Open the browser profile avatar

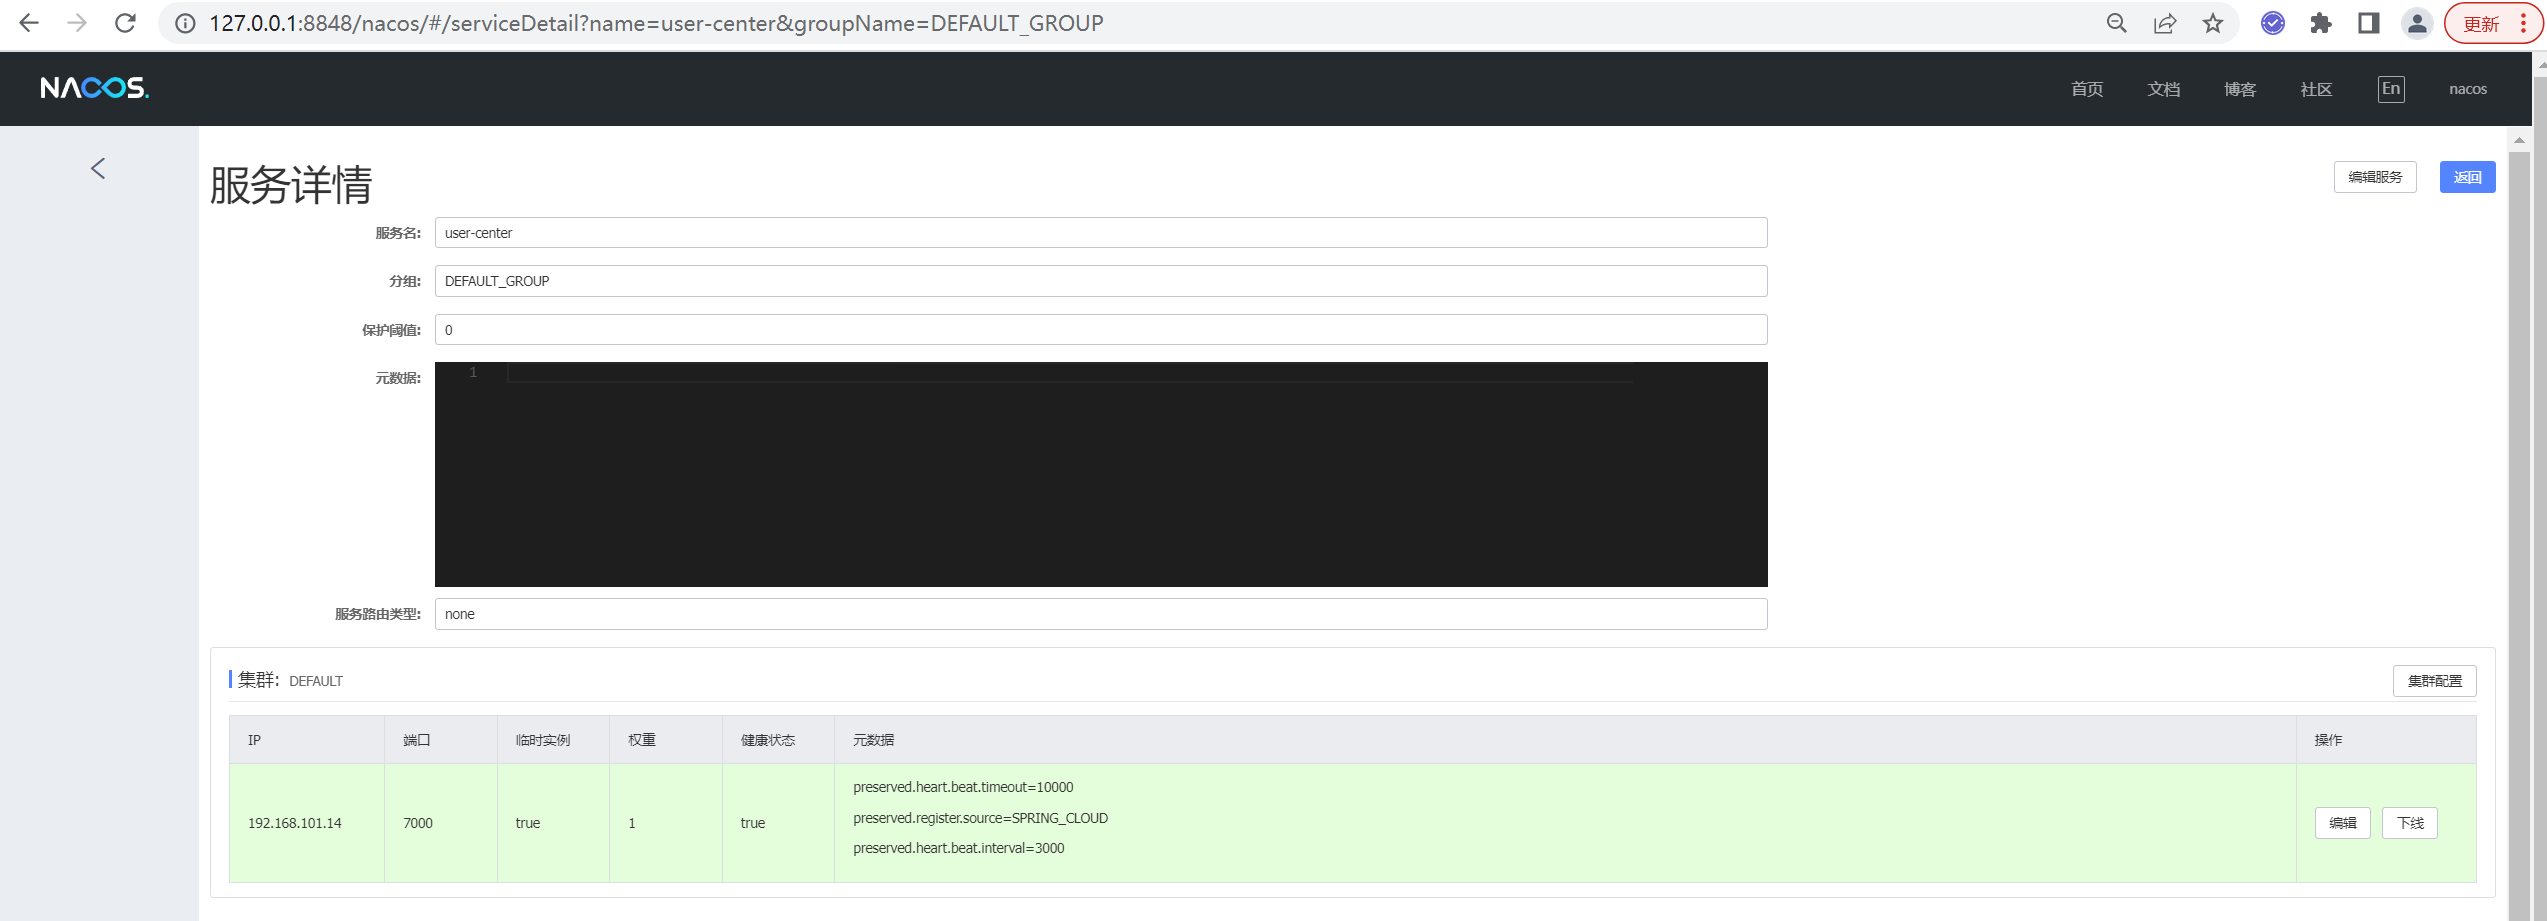pyautogui.click(x=2417, y=23)
